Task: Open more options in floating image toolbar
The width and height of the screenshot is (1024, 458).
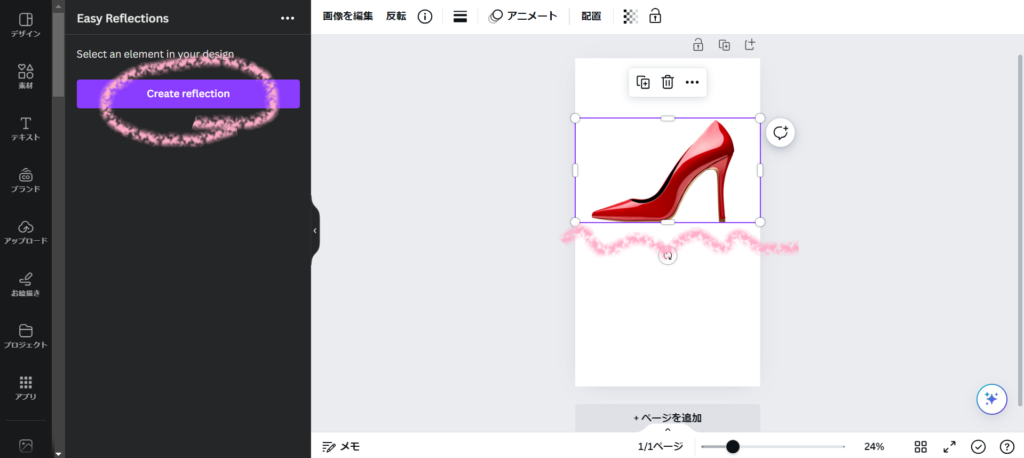Action: pyautogui.click(x=692, y=82)
